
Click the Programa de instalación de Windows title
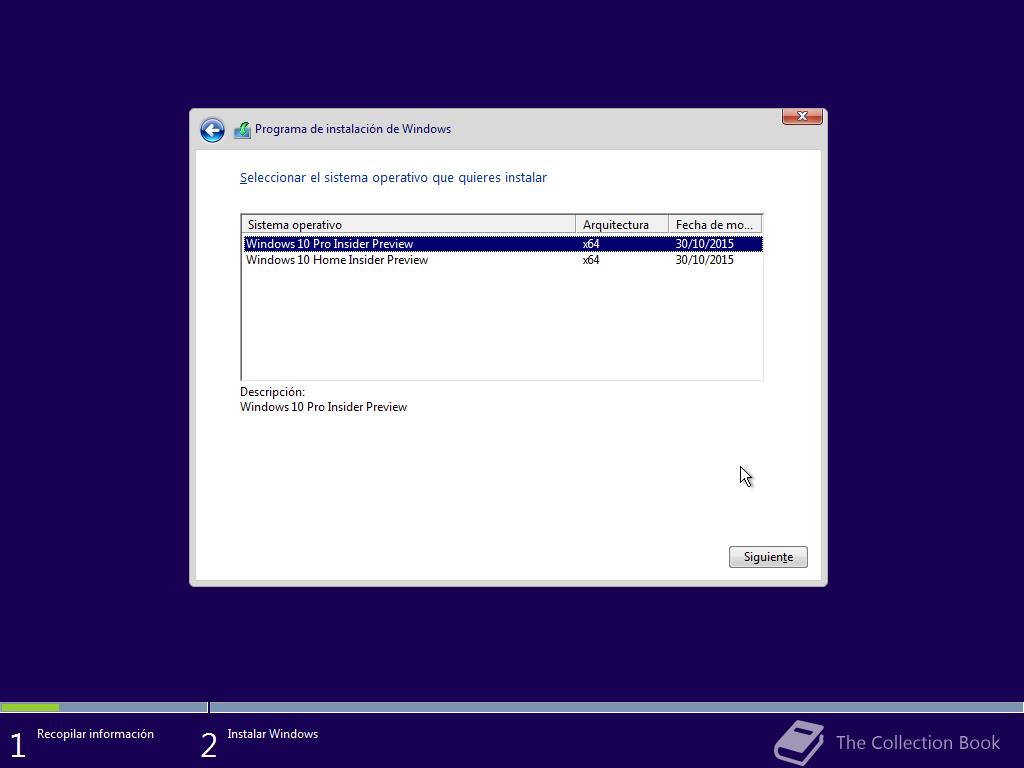point(353,129)
